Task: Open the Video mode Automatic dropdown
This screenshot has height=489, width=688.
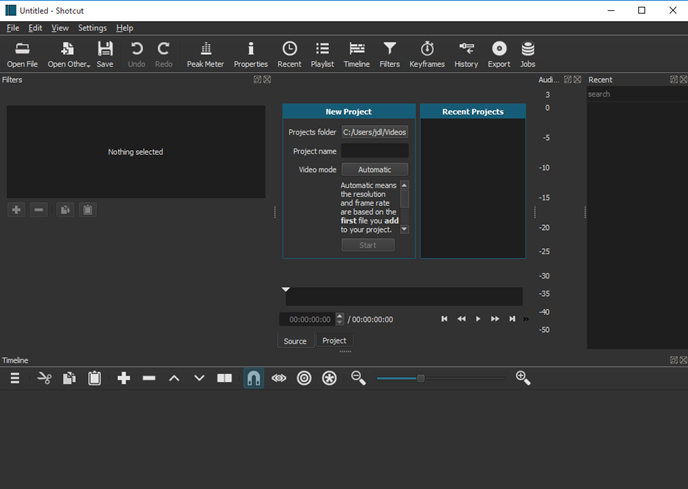Action: [x=375, y=169]
